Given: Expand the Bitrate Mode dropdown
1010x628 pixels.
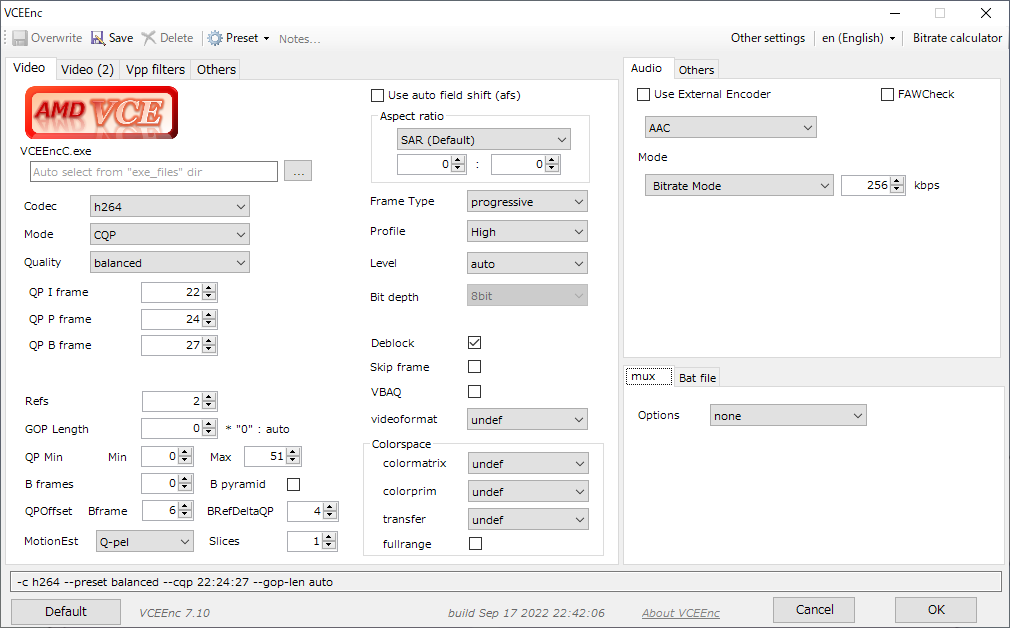Looking at the screenshot, I should point(739,186).
